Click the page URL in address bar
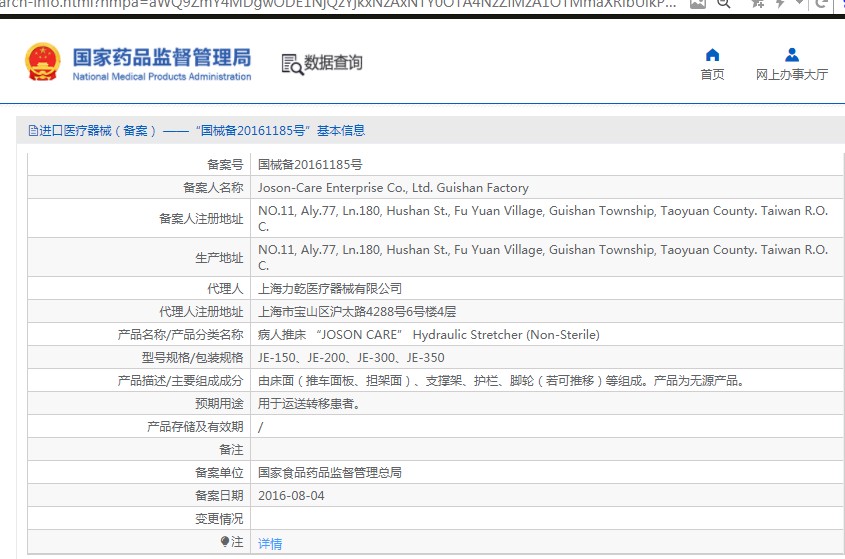845x559 pixels. click(338, 3)
